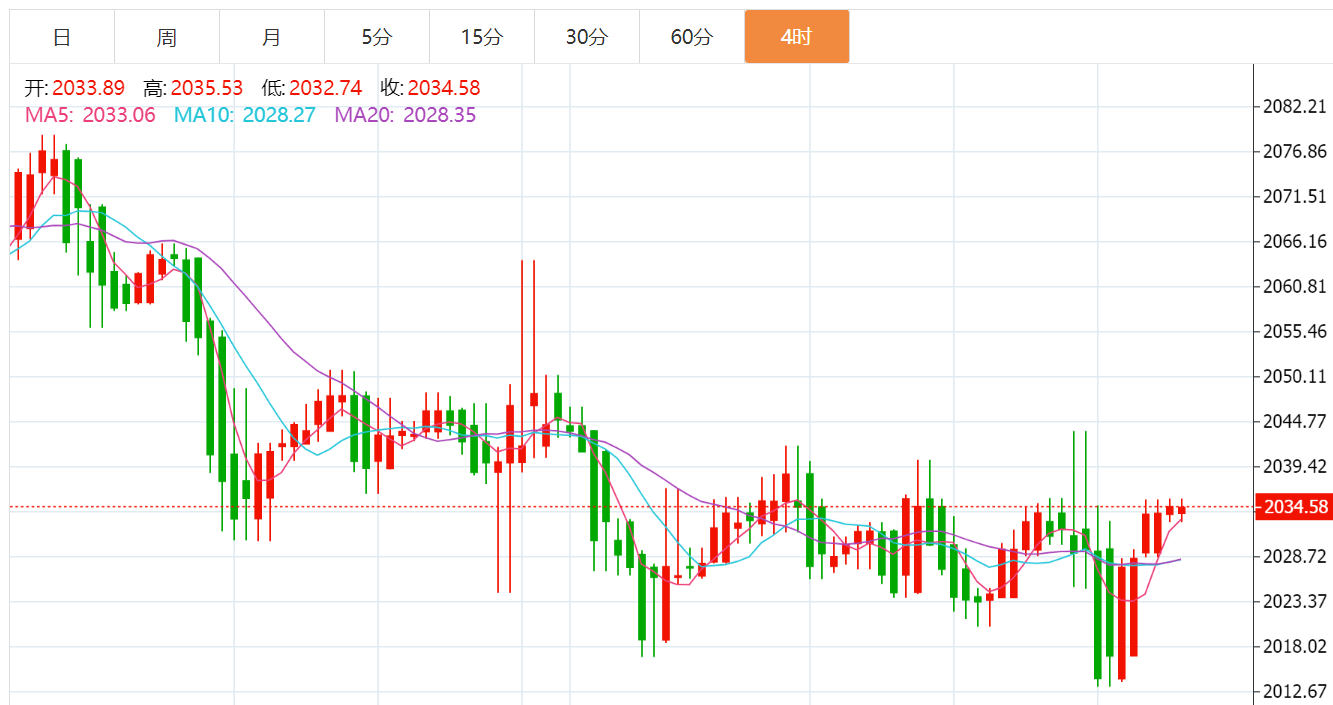
Task: Click the 2055.46 price axis label
Action: [x=1296, y=331]
